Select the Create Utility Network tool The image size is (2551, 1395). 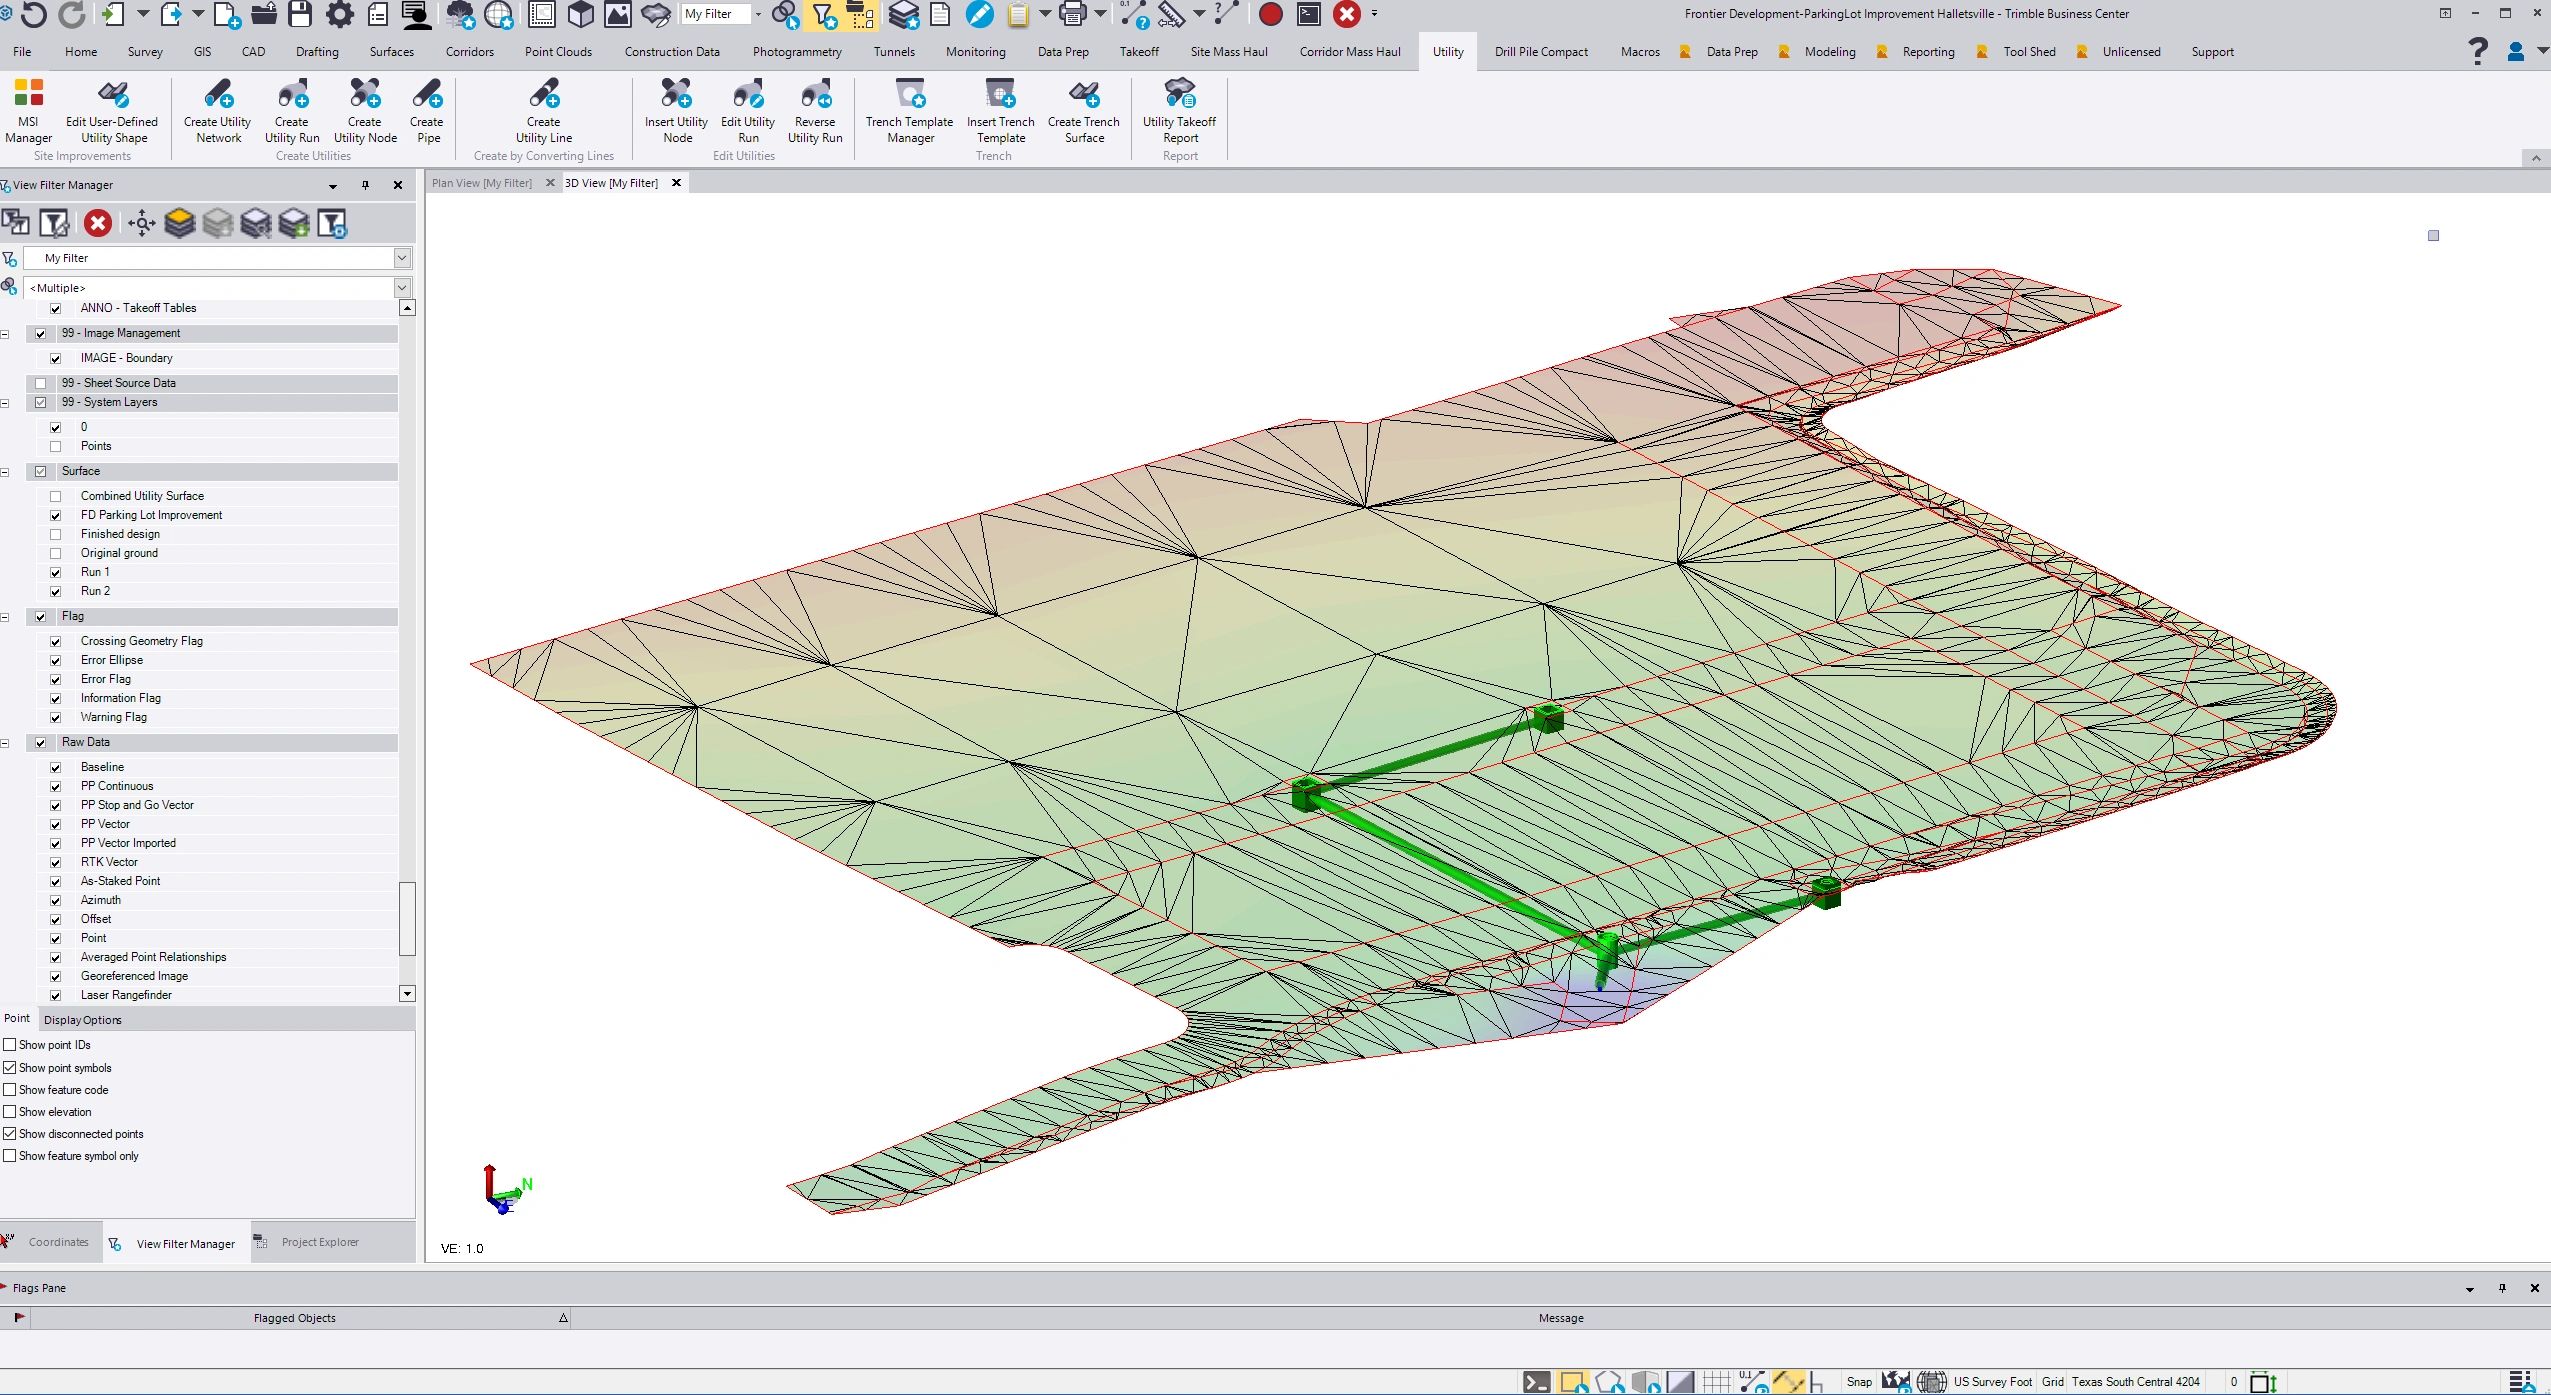click(x=217, y=110)
